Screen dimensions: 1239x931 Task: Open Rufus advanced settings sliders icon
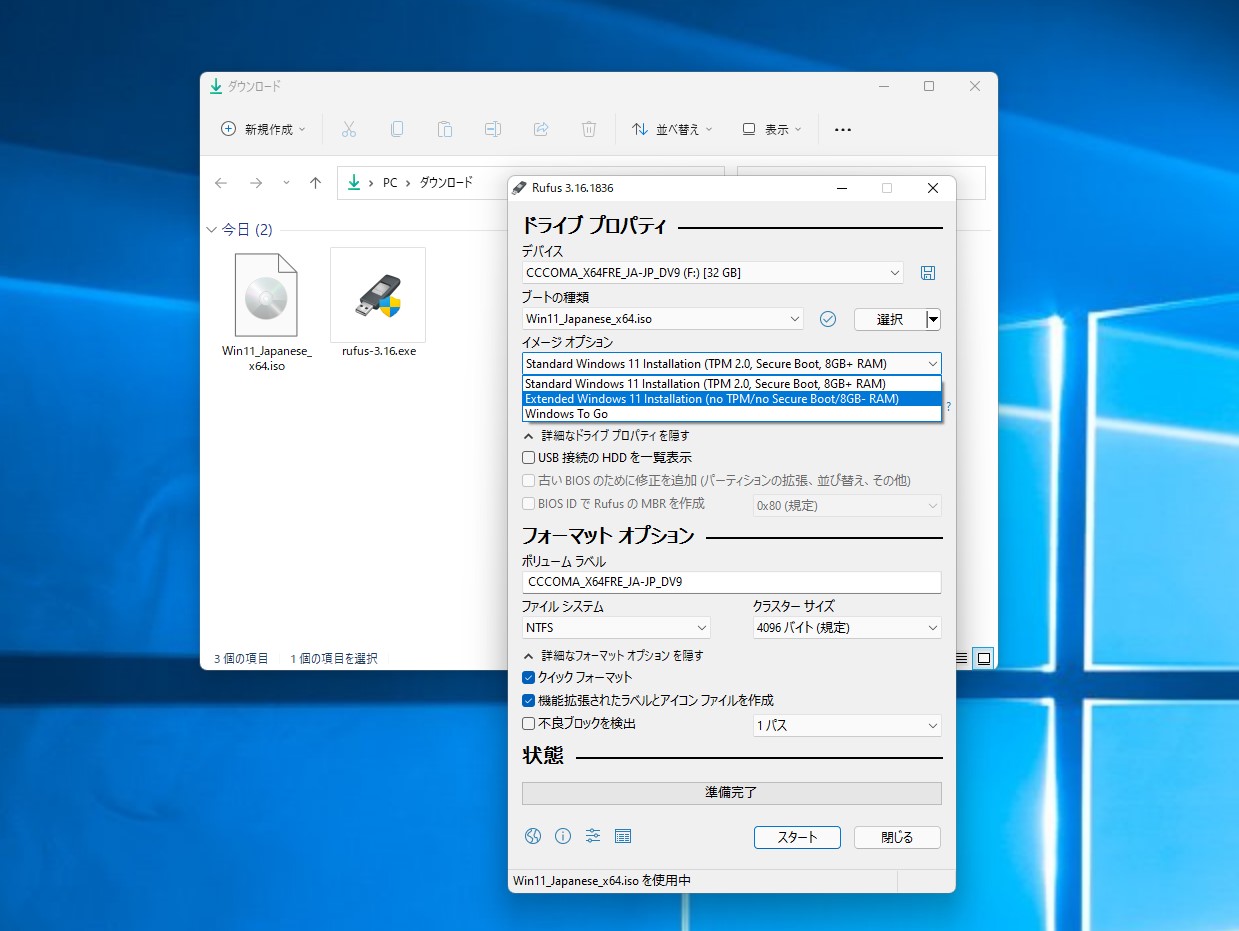click(x=593, y=836)
